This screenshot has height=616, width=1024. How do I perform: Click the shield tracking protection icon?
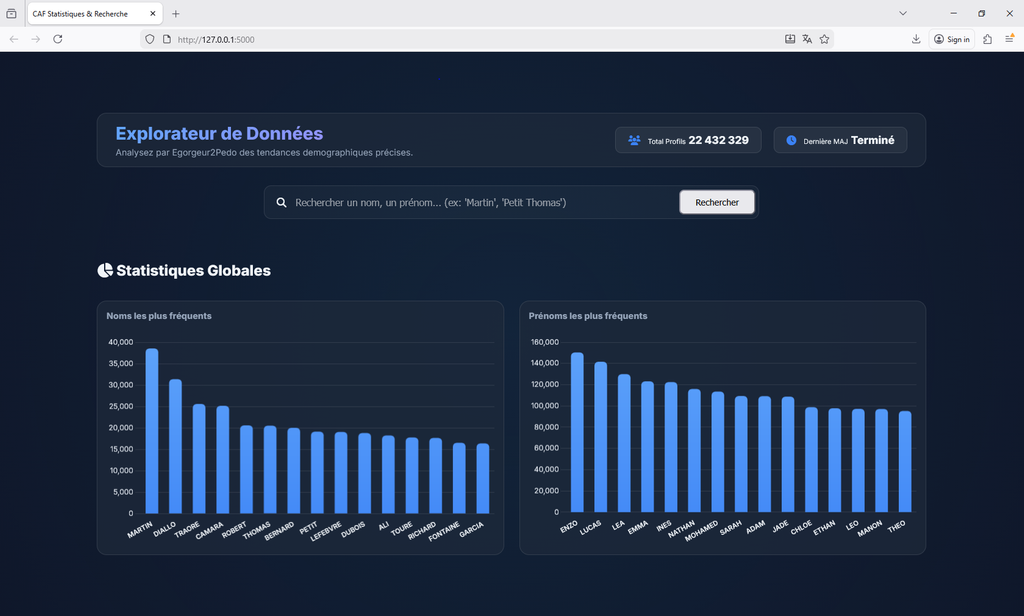[x=150, y=39]
